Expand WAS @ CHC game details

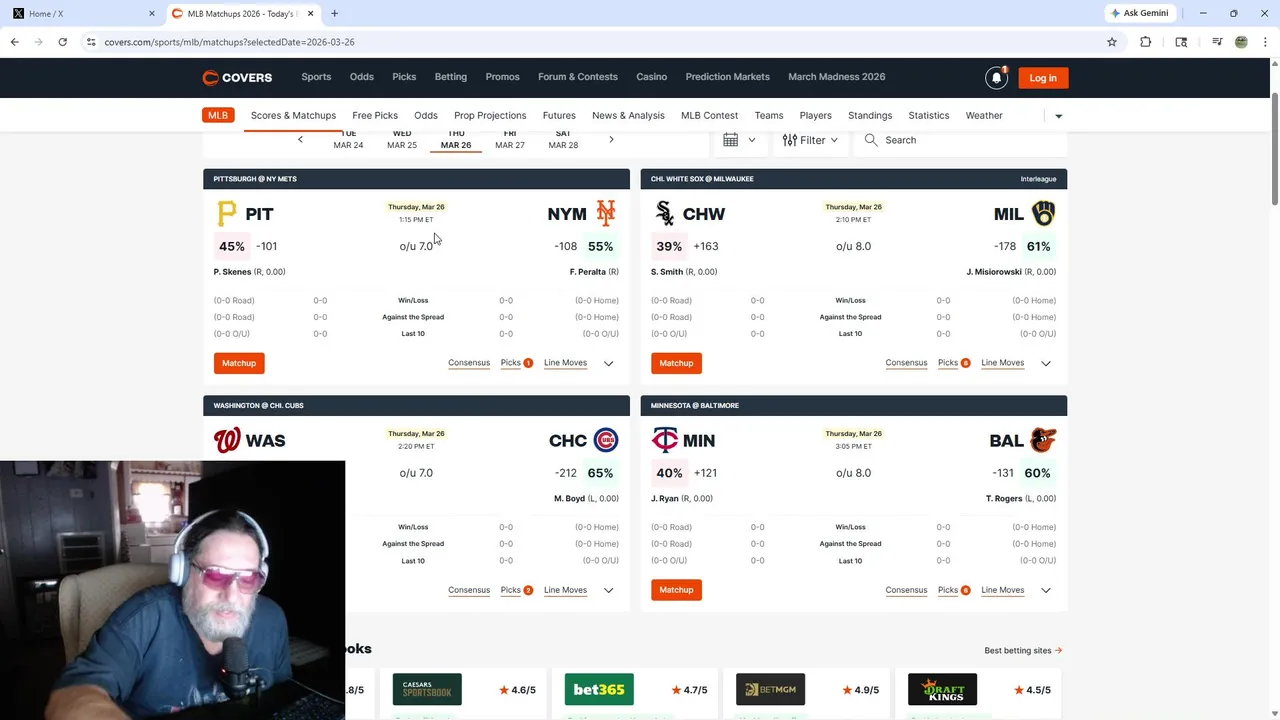pos(608,591)
